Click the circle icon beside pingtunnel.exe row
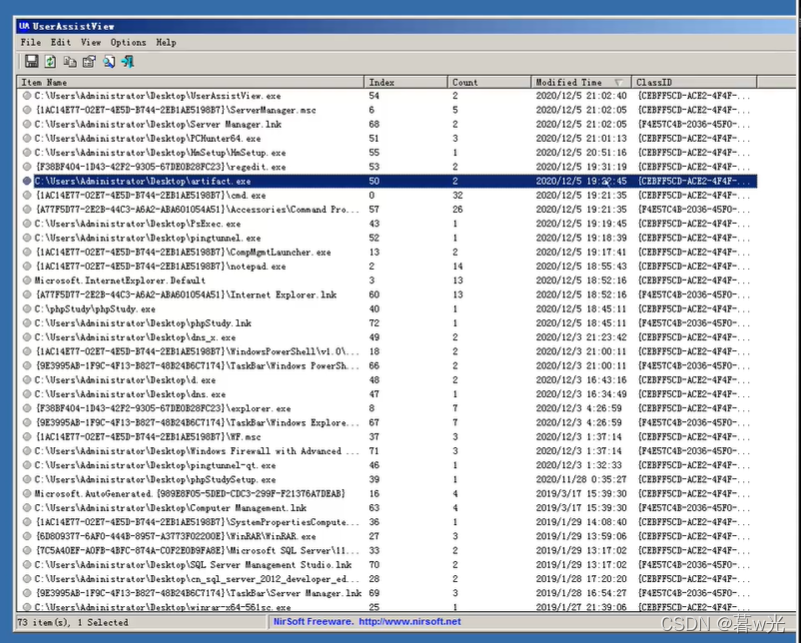801x643 pixels. [x=27, y=238]
